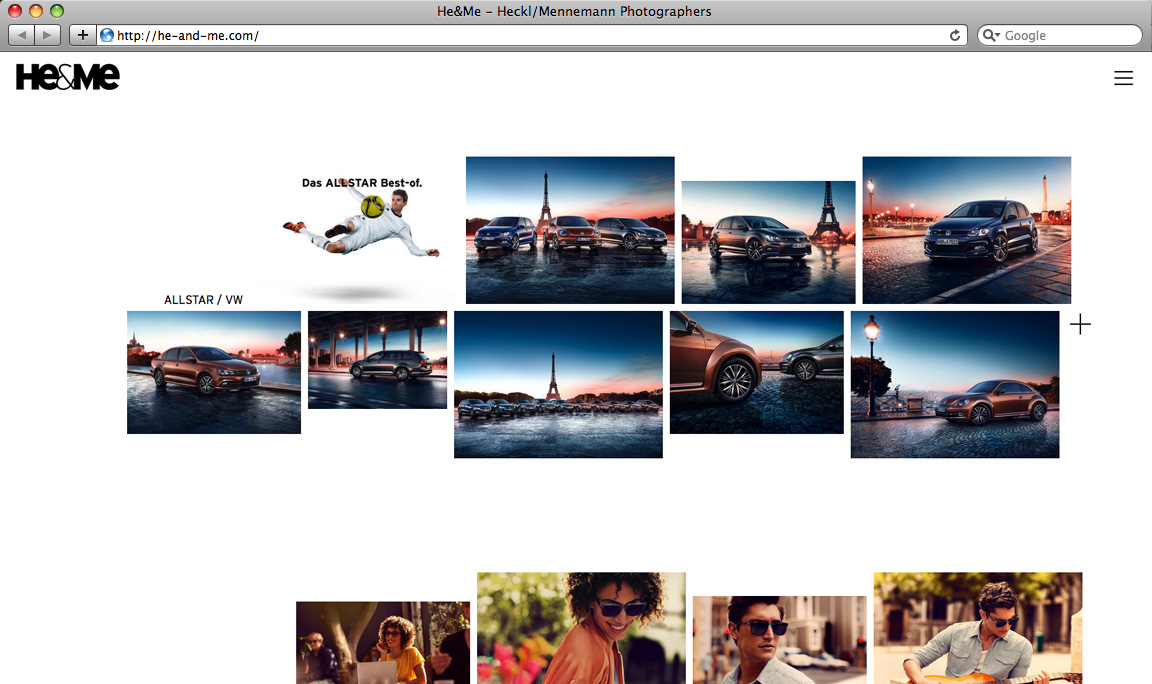Focus the Google search field

tap(1059, 35)
